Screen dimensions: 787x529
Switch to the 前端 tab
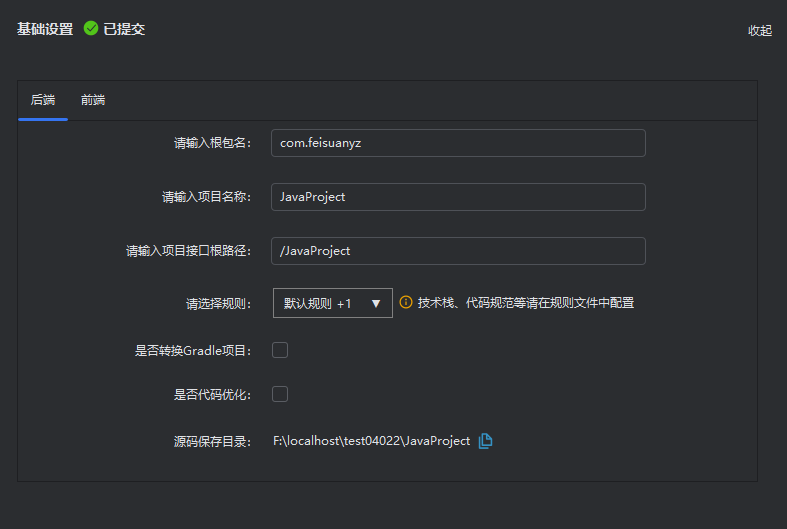[93, 100]
